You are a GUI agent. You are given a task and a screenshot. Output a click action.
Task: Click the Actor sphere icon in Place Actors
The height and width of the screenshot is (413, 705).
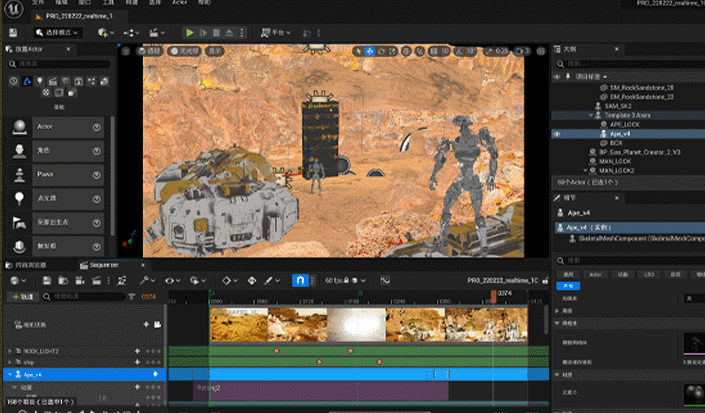pyautogui.click(x=19, y=127)
